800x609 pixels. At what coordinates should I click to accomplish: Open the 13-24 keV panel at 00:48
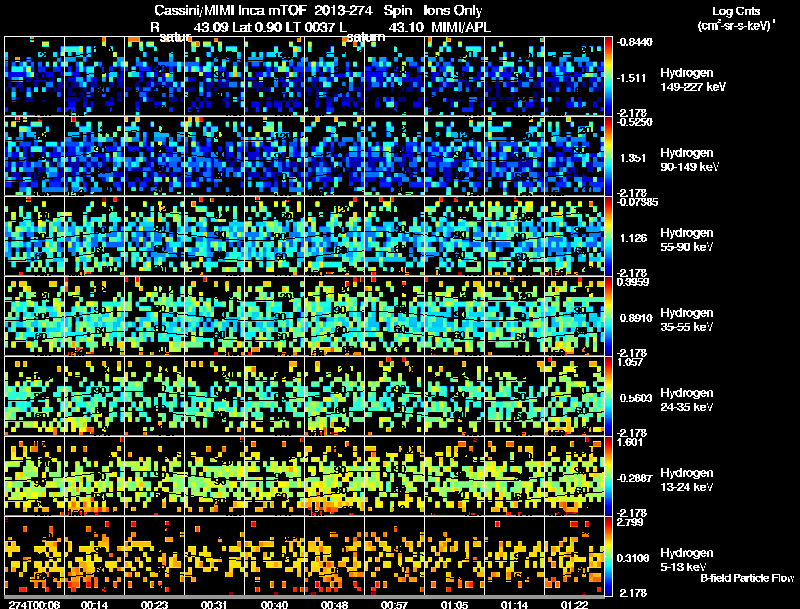point(335,476)
